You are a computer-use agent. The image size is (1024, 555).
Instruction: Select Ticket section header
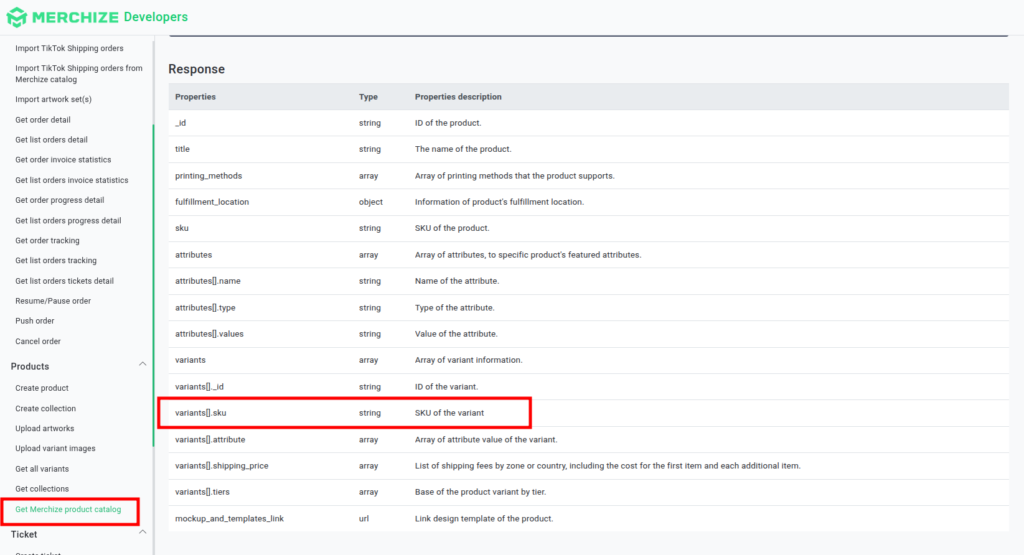(x=24, y=535)
